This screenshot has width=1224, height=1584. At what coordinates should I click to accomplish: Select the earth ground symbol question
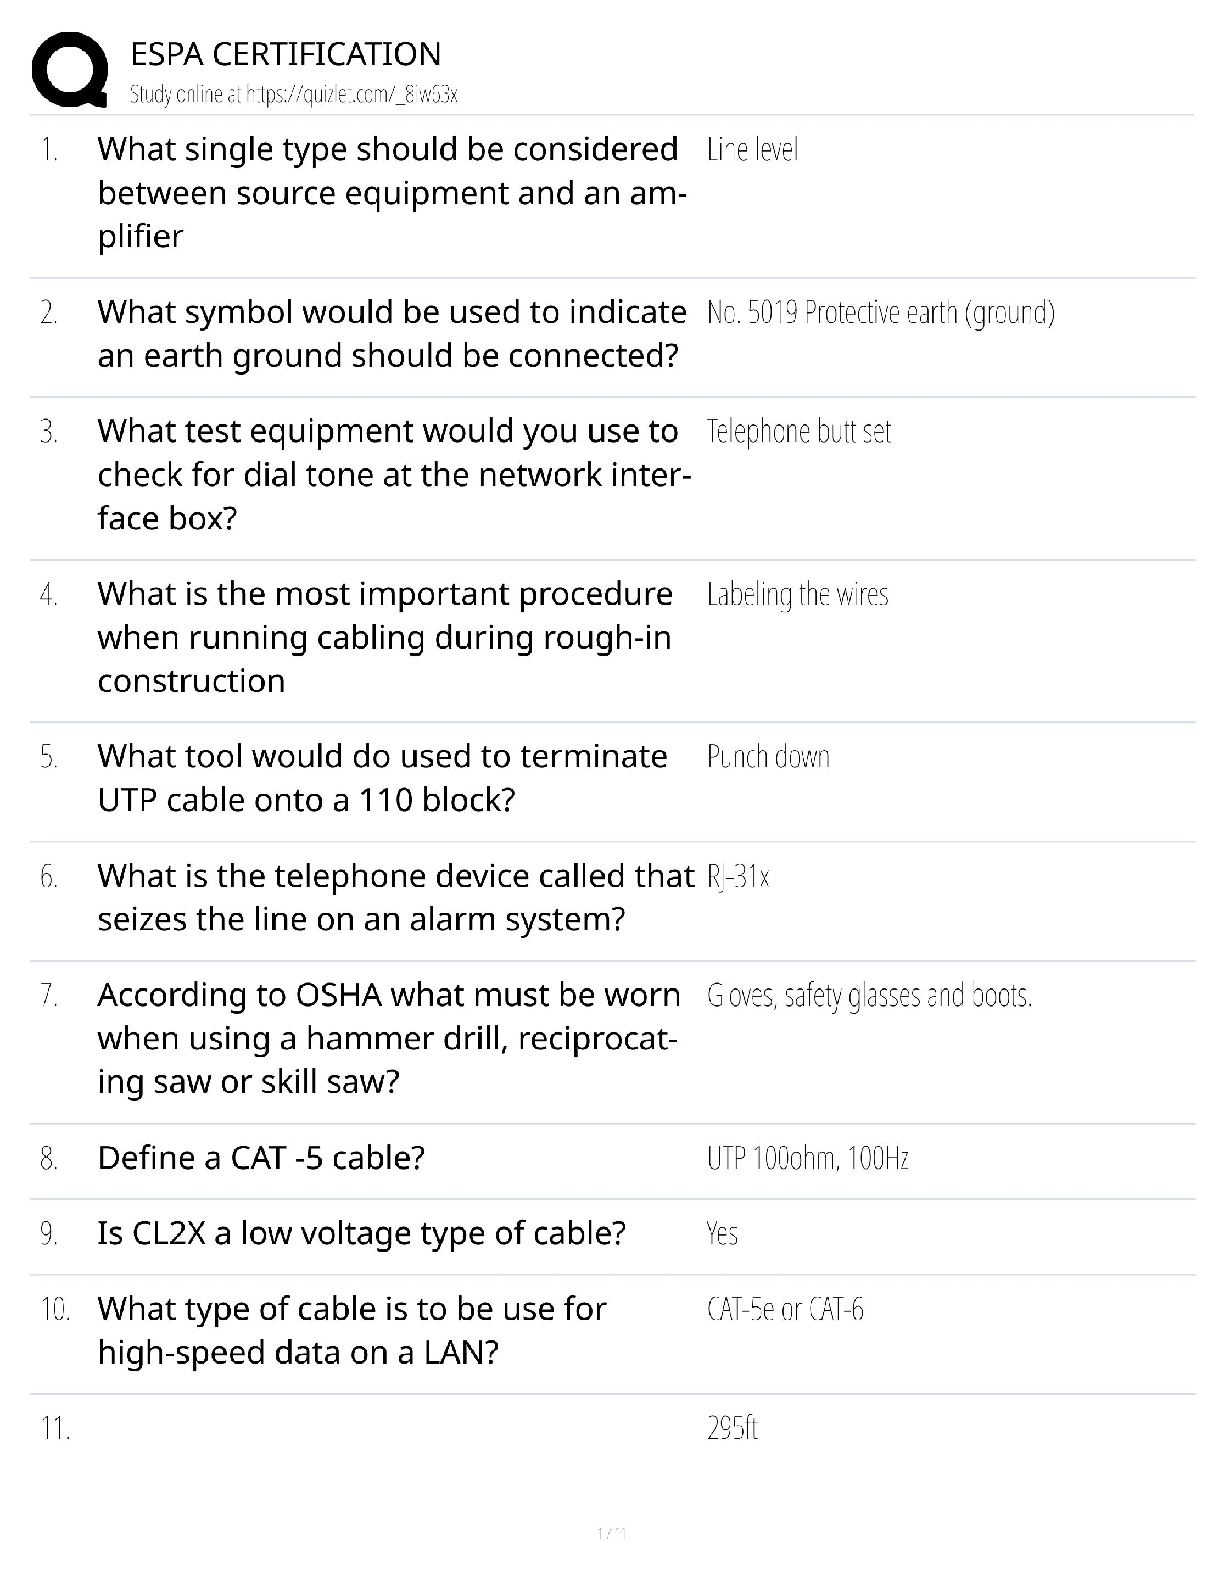[391, 334]
